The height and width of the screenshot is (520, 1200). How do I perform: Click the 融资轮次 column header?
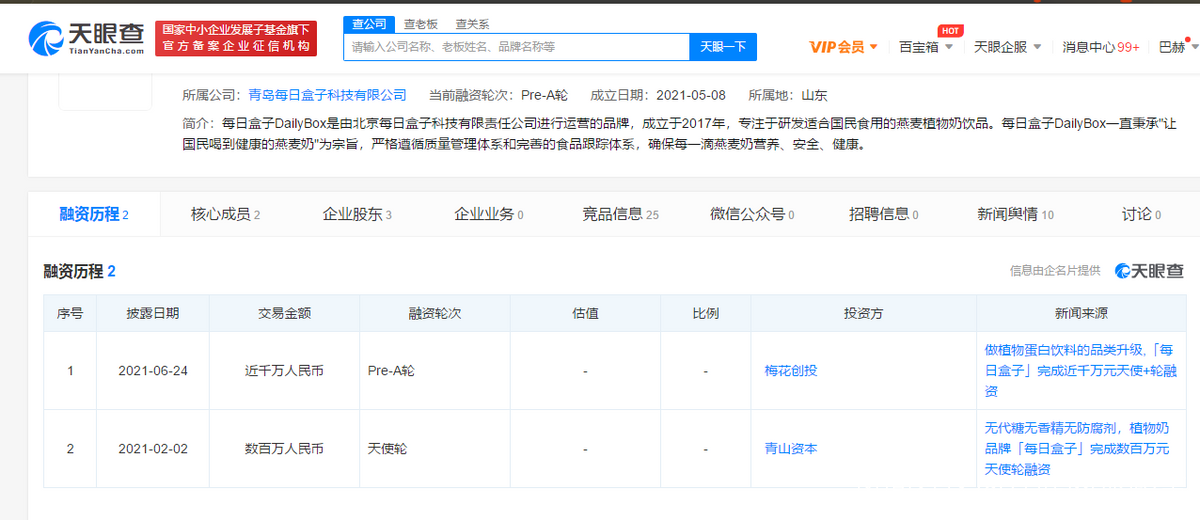[x=435, y=313]
